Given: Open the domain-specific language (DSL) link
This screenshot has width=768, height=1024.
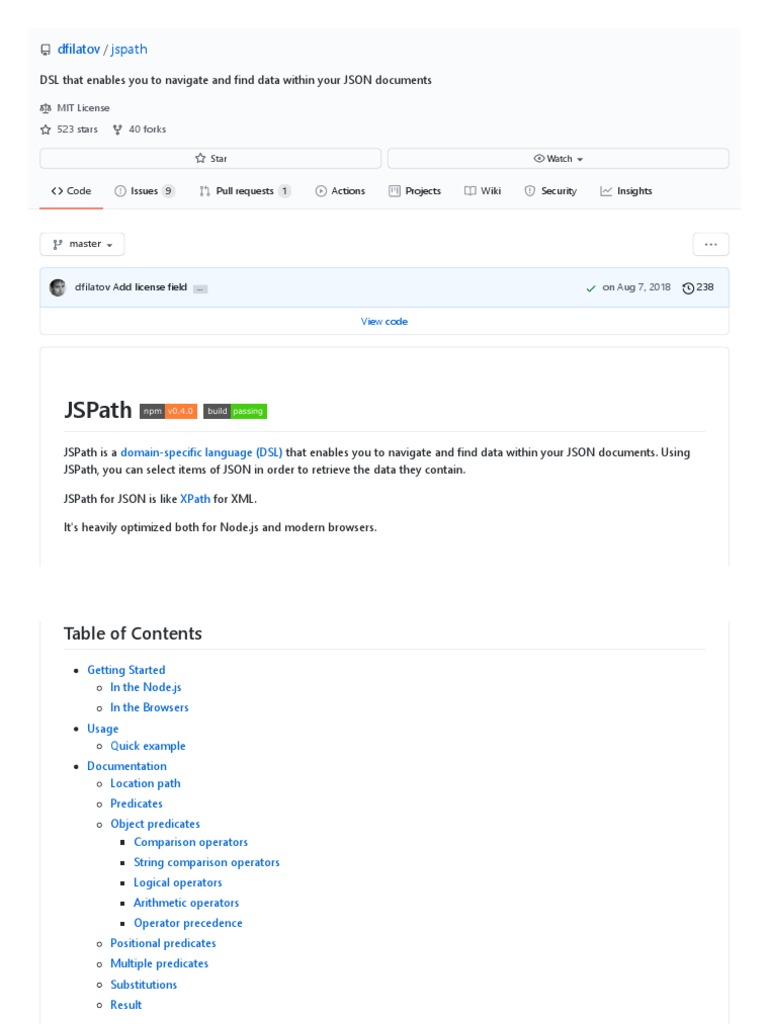Looking at the screenshot, I should pyautogui.click(x=201, y=452).
